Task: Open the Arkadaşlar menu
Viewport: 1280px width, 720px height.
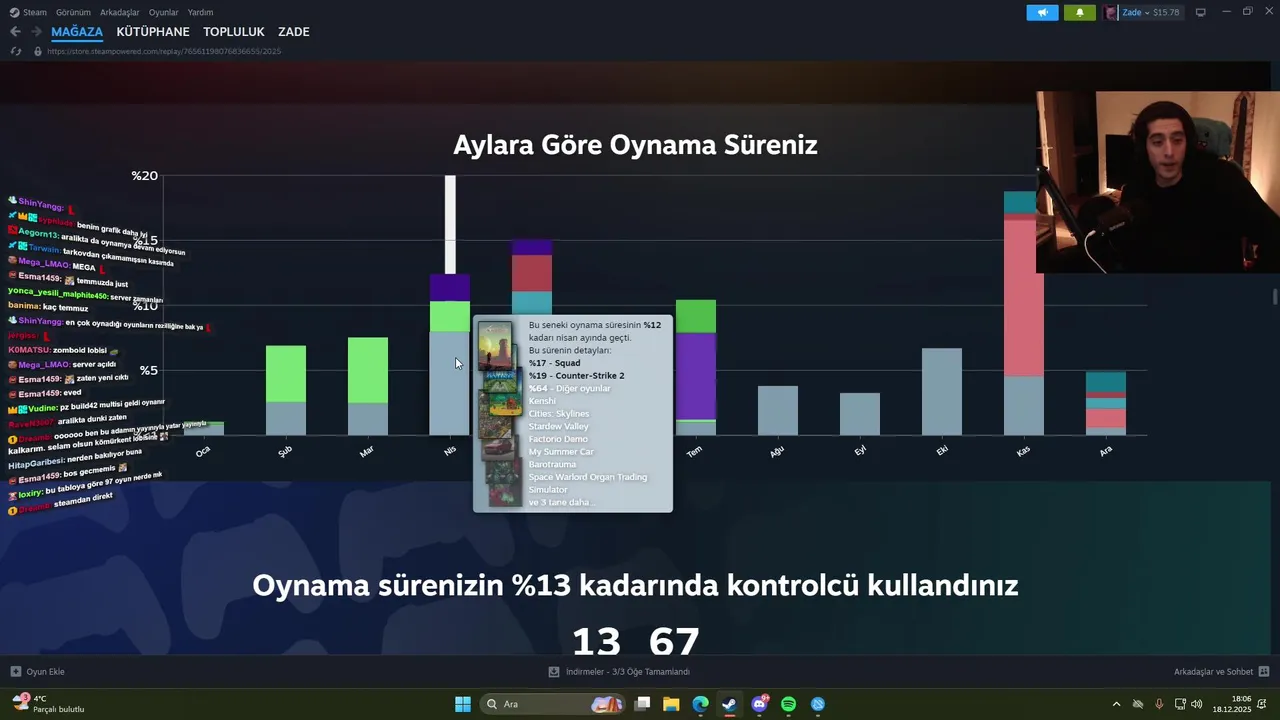Action: tap(120, 12)
